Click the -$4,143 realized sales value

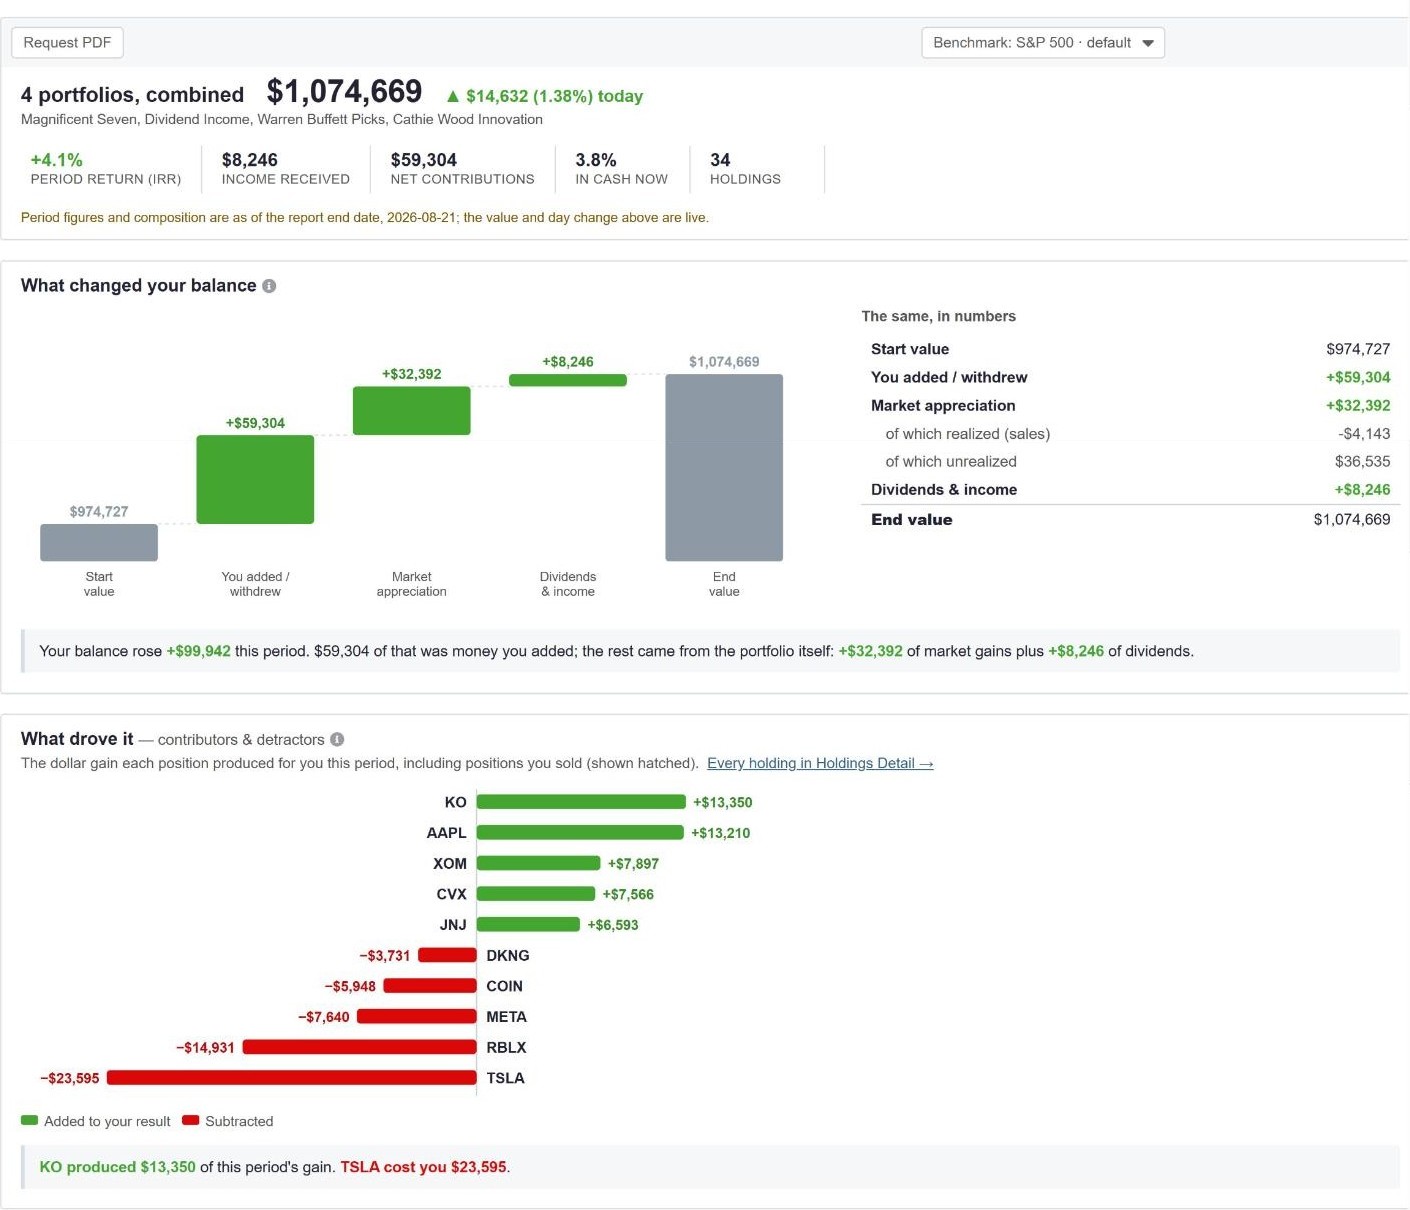tap(1364, 433)
